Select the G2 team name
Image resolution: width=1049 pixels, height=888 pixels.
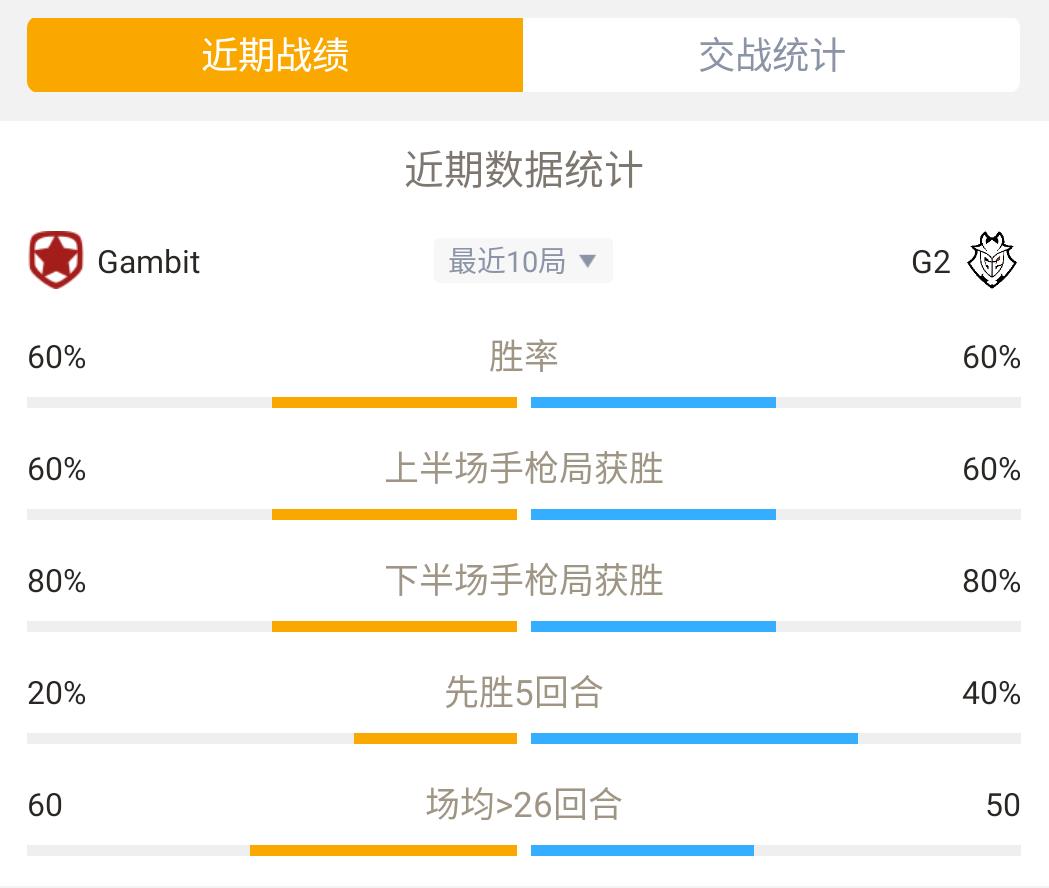[x=931, y=262]
